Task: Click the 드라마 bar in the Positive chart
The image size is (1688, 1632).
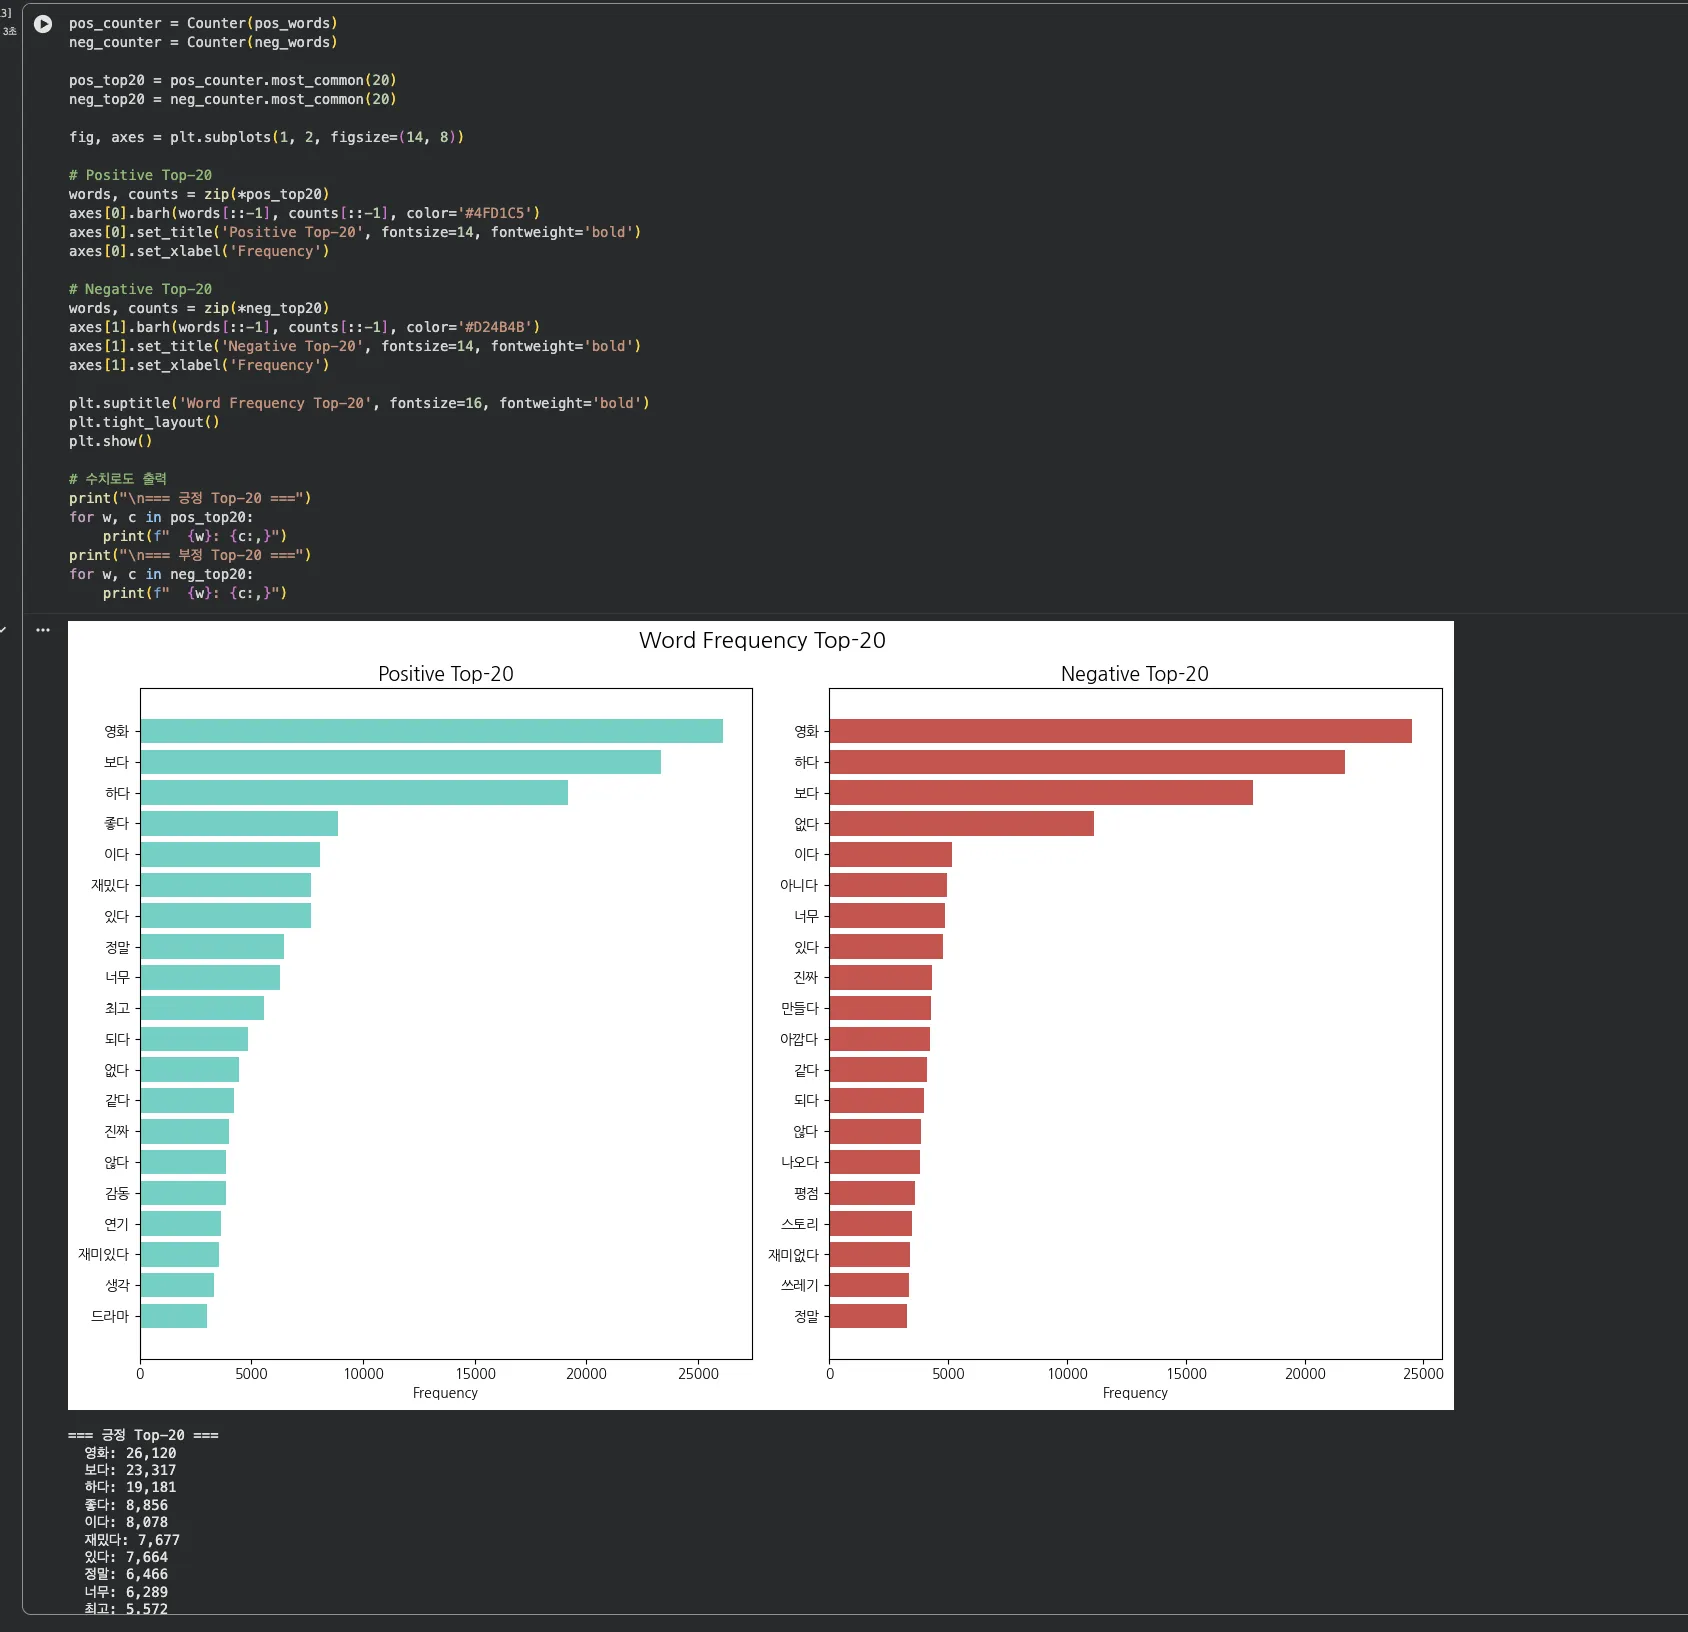Action: 174,1316
